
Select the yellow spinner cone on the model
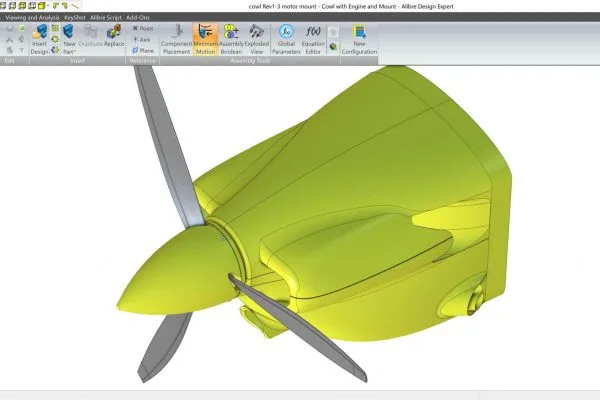click(180, 268)
